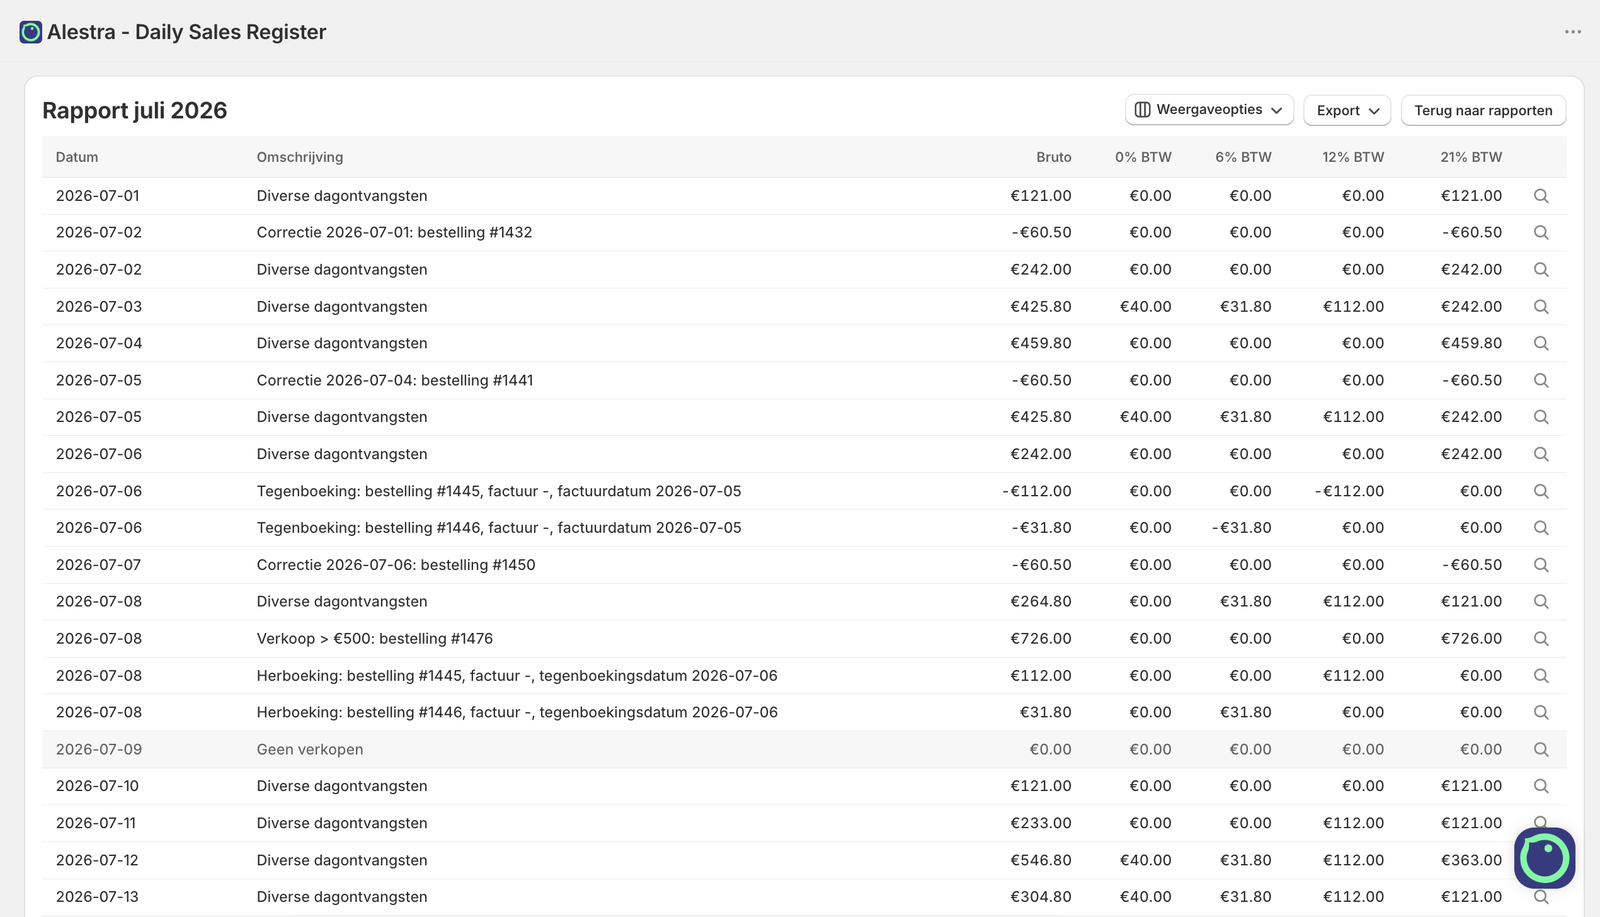Click magnifier for Verkoop > €500 order #1476

coord(1541,638)
